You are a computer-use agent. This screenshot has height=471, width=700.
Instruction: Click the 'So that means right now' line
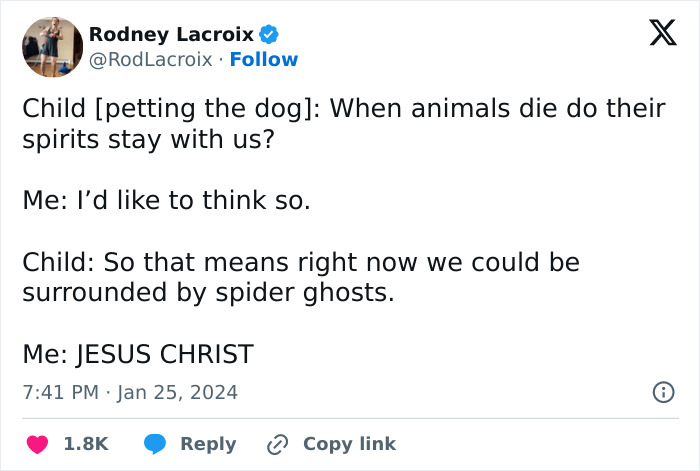[x=300, y=263]
